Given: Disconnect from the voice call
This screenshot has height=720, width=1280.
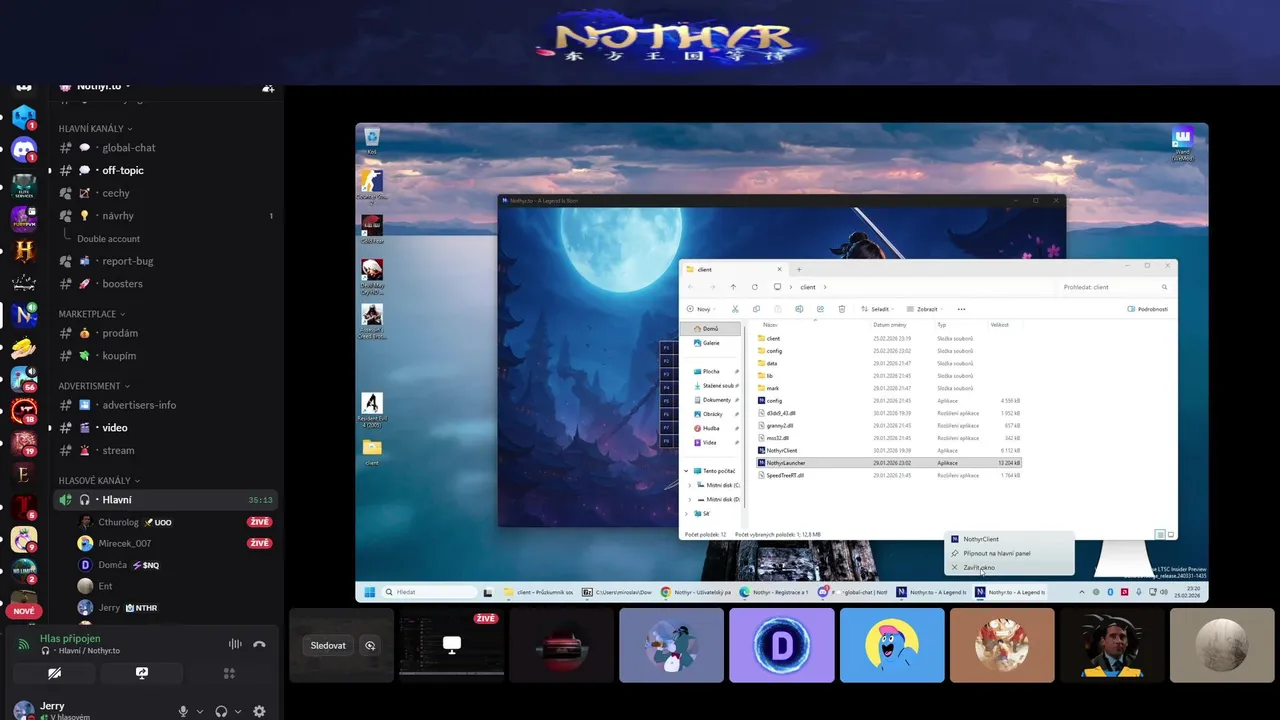Looking at the screenshot, I should (x=259, y=644).
